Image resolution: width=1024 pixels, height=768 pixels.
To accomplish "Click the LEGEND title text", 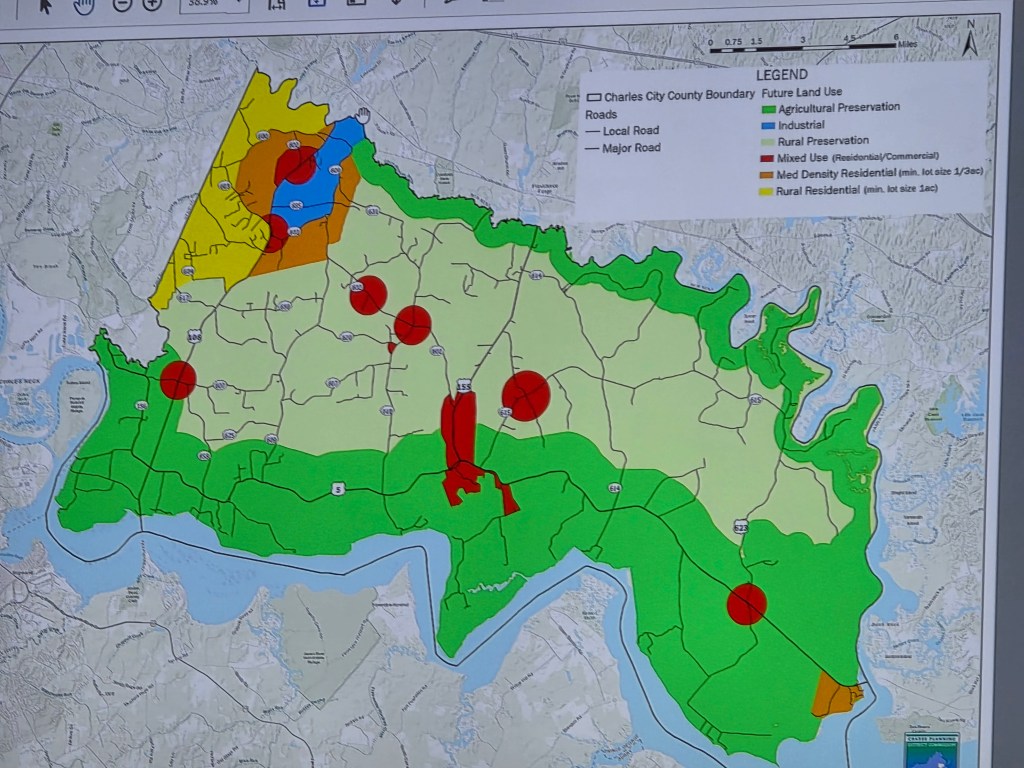I will [x=782, y=75].
